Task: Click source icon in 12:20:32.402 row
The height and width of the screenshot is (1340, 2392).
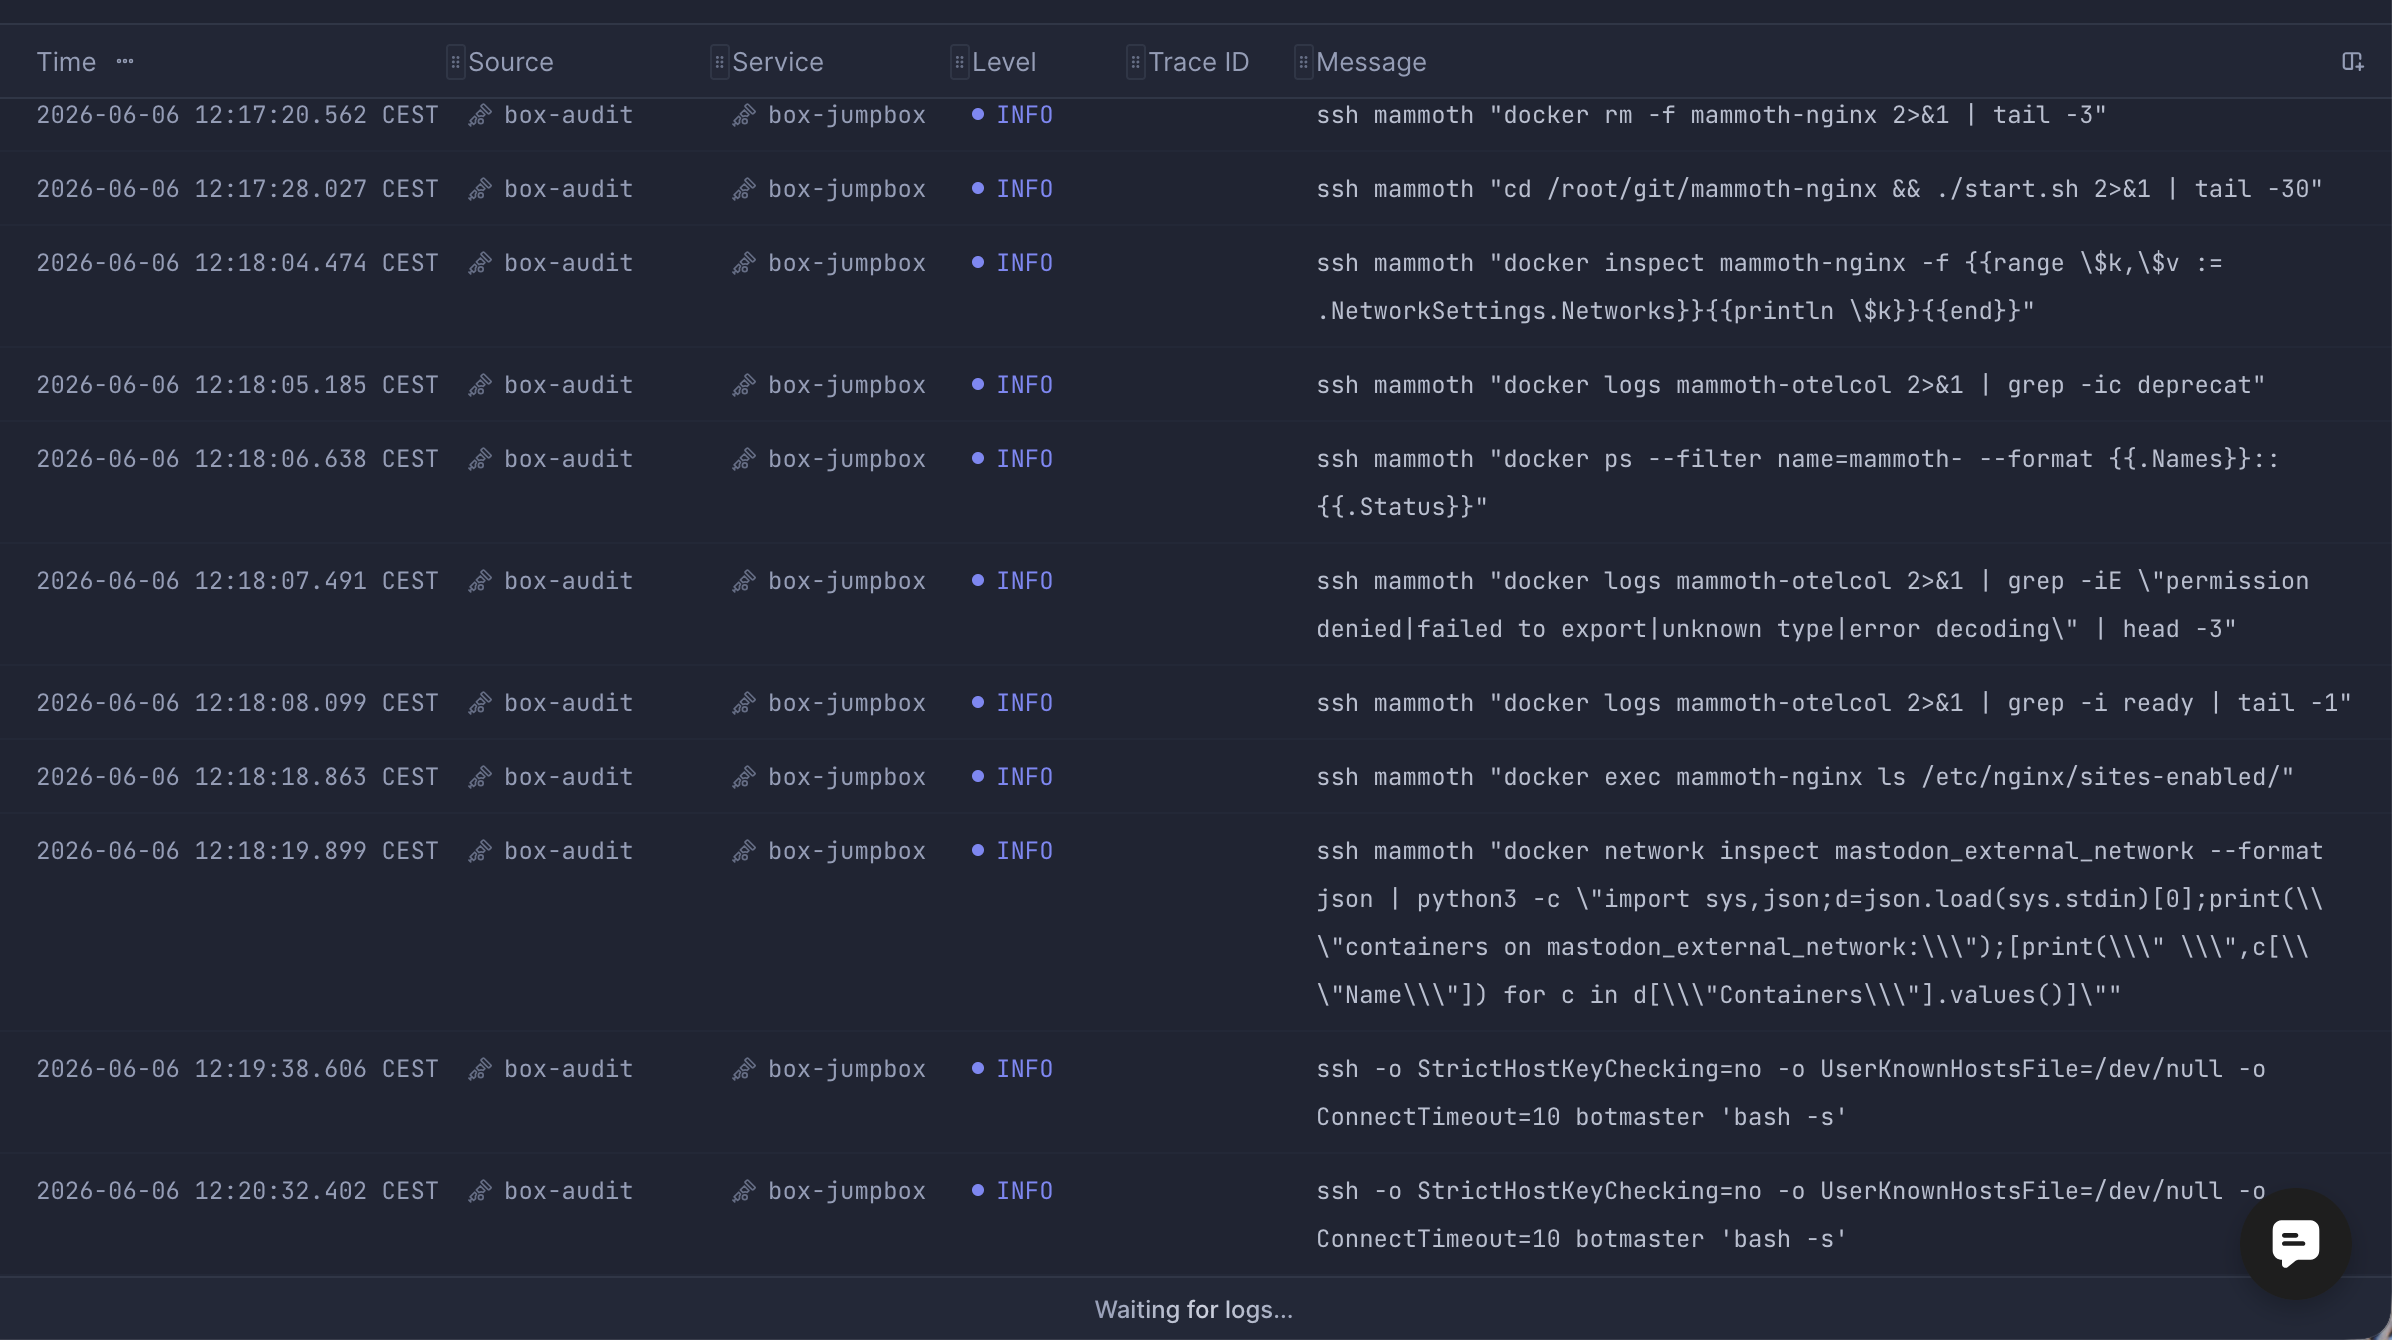Action: pyautogui.click(x=480, y=1191)
